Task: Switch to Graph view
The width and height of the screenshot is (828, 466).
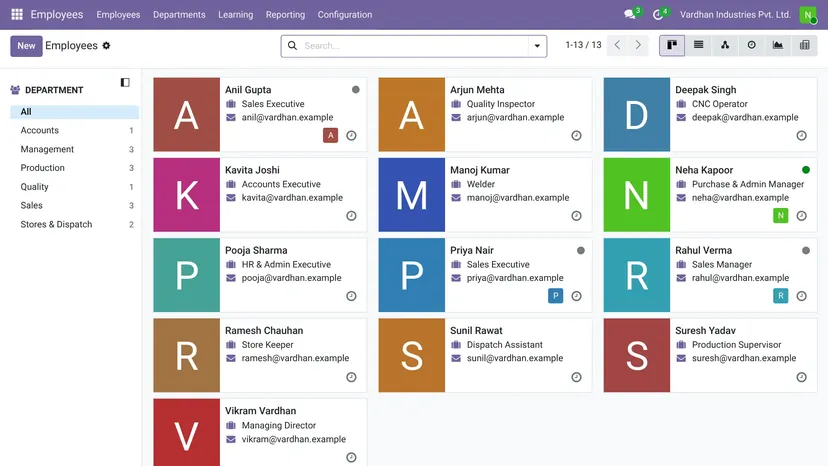Action: [x=778, y=45]
